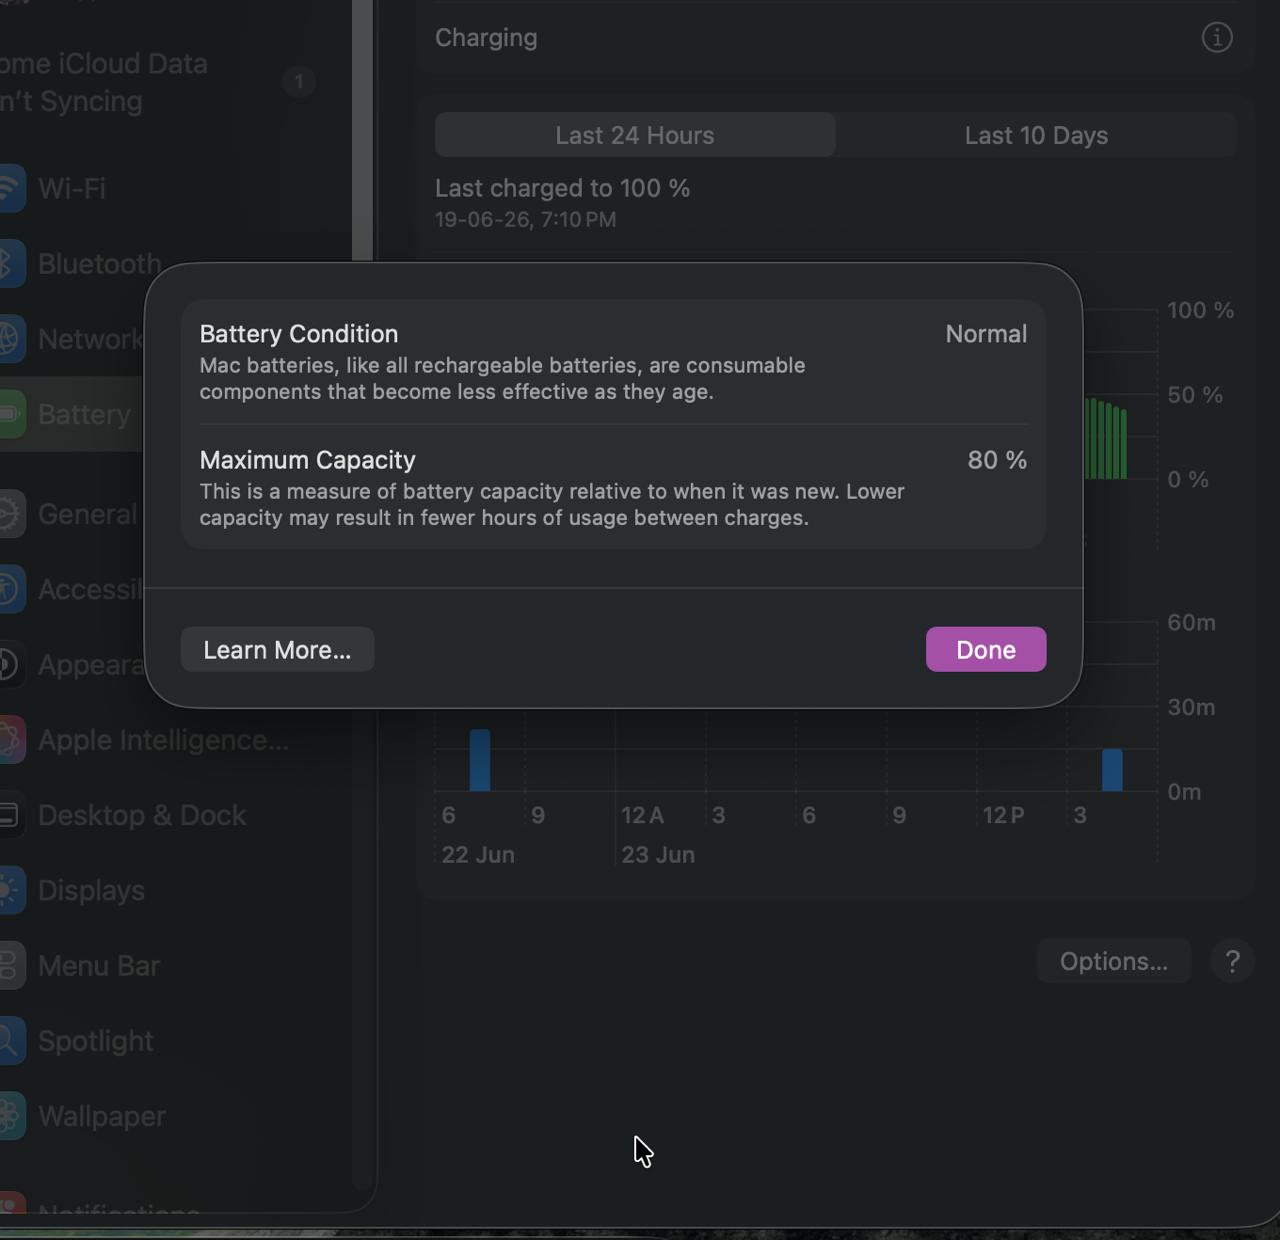1280x1240 pixels.
Task: Click the Spotlight magnifier icon
Action: coord(11,1041)
